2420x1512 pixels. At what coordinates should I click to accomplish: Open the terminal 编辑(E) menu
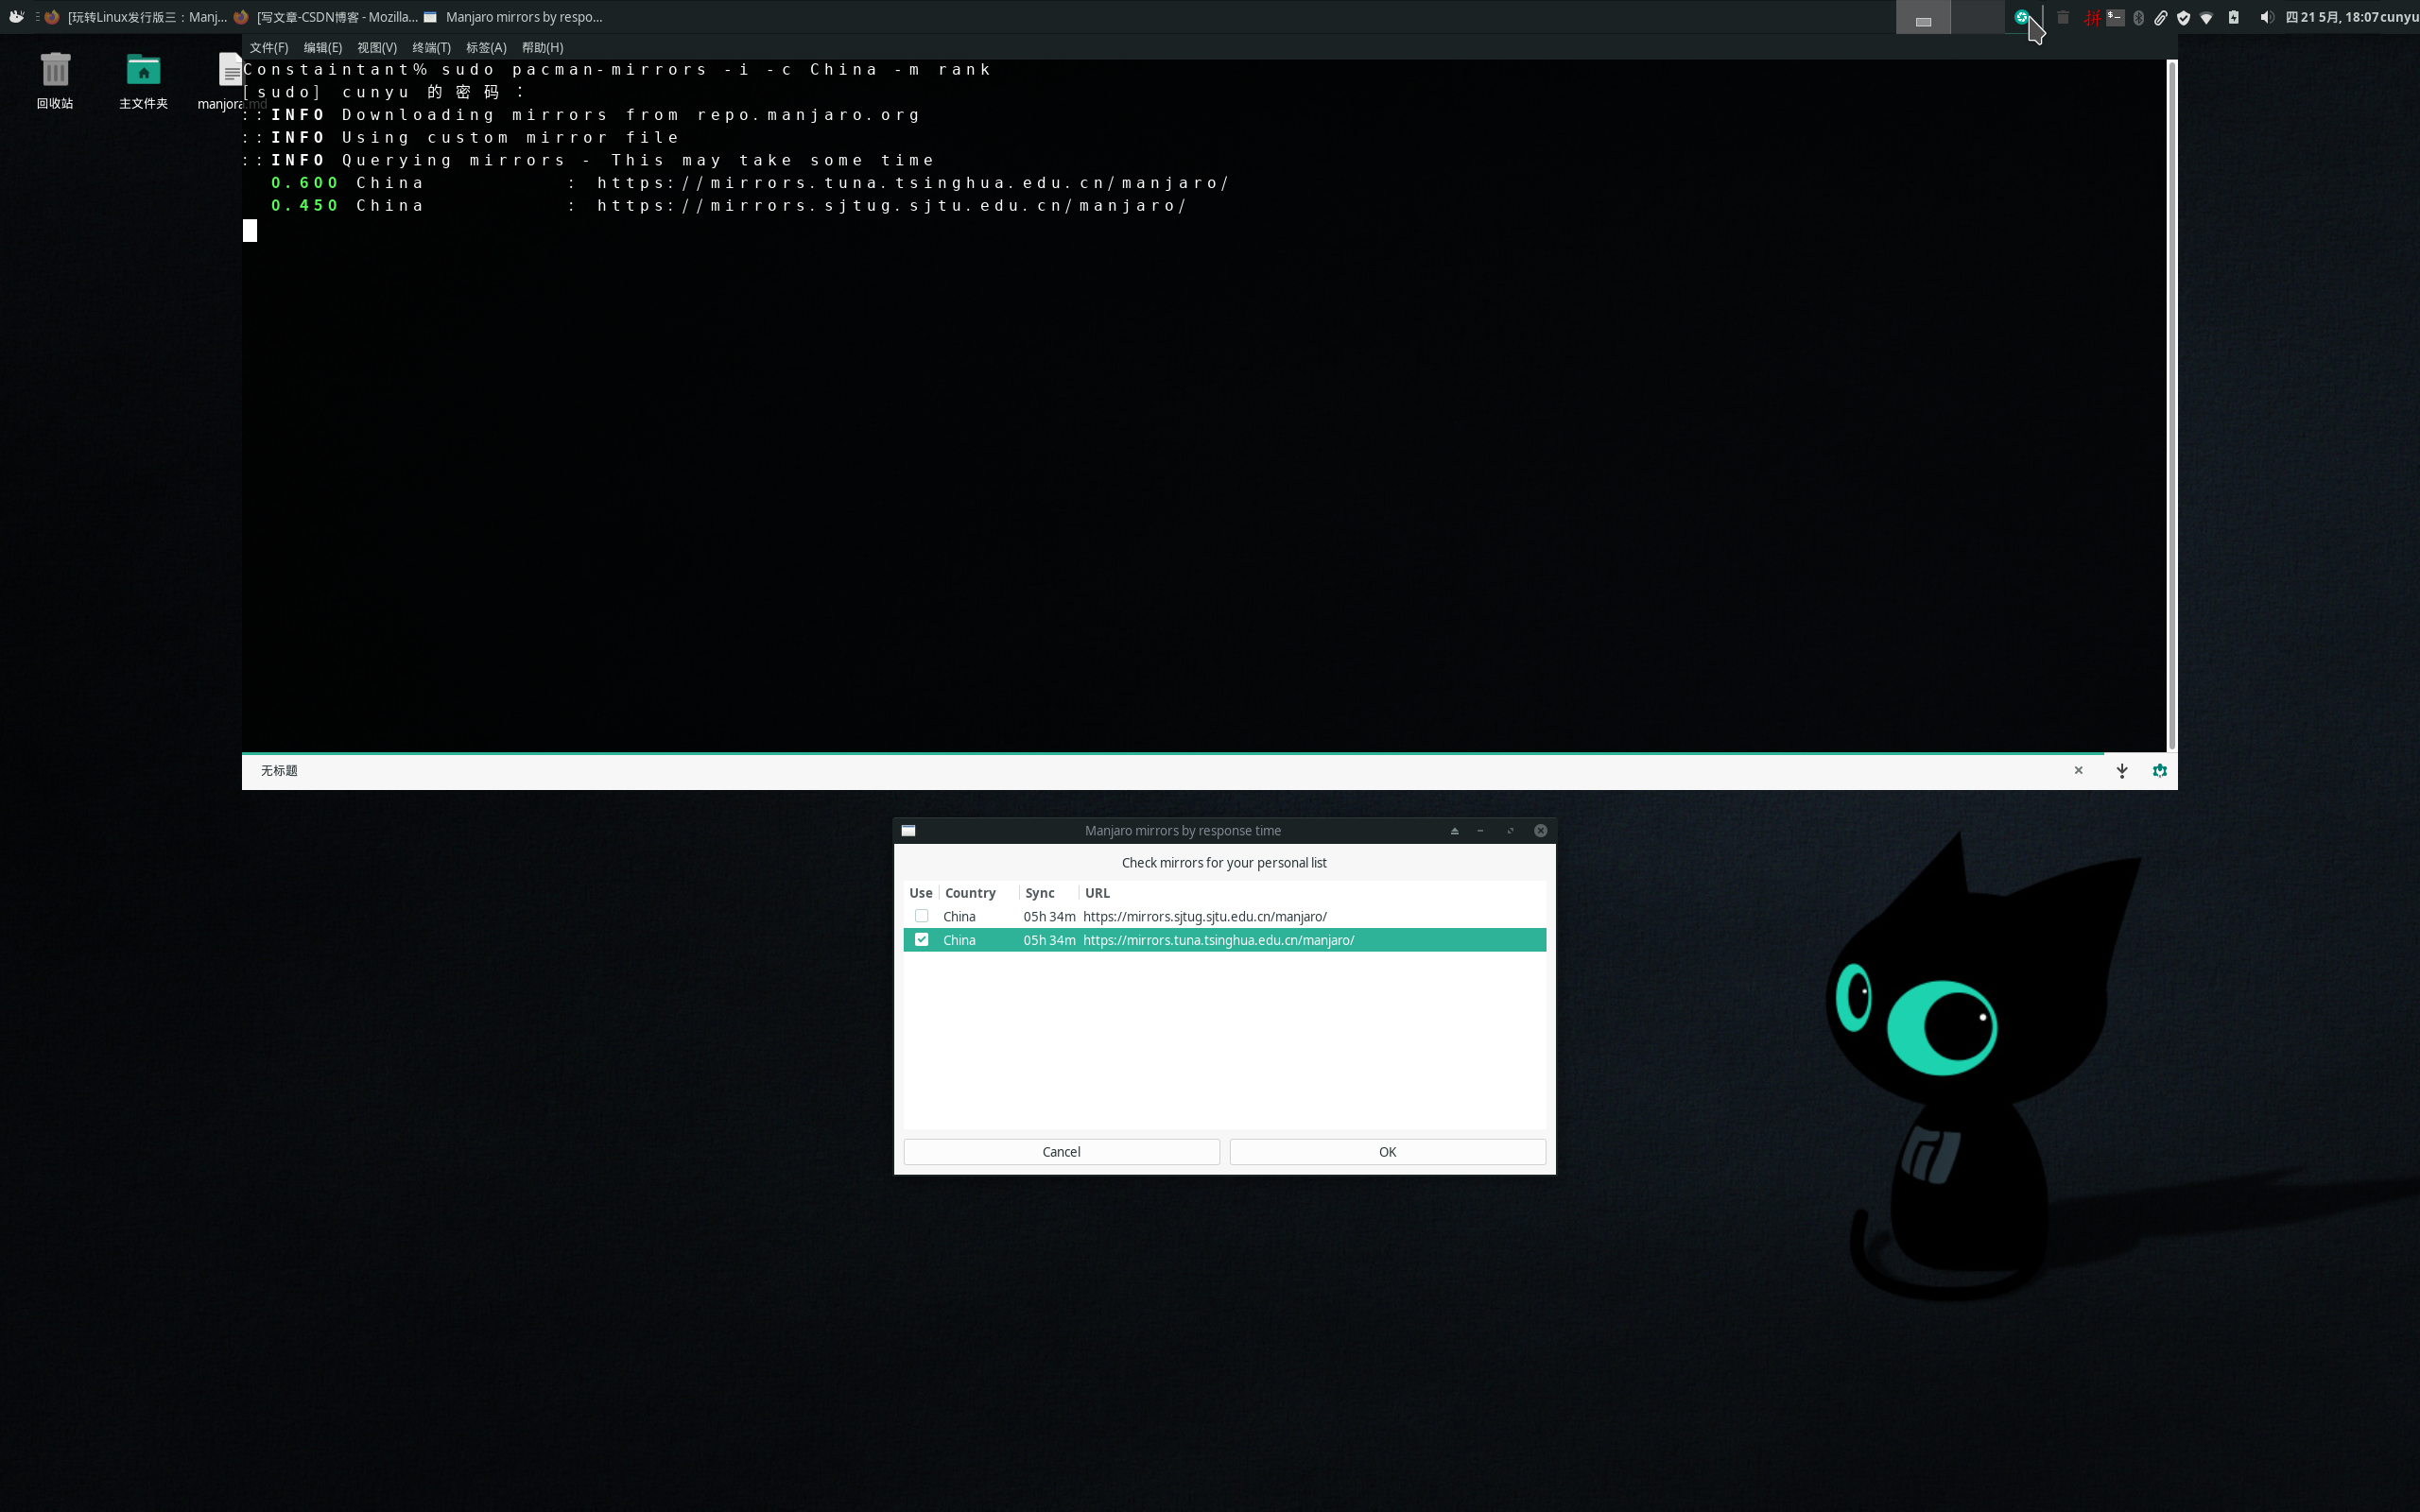[x=322, y=47]
